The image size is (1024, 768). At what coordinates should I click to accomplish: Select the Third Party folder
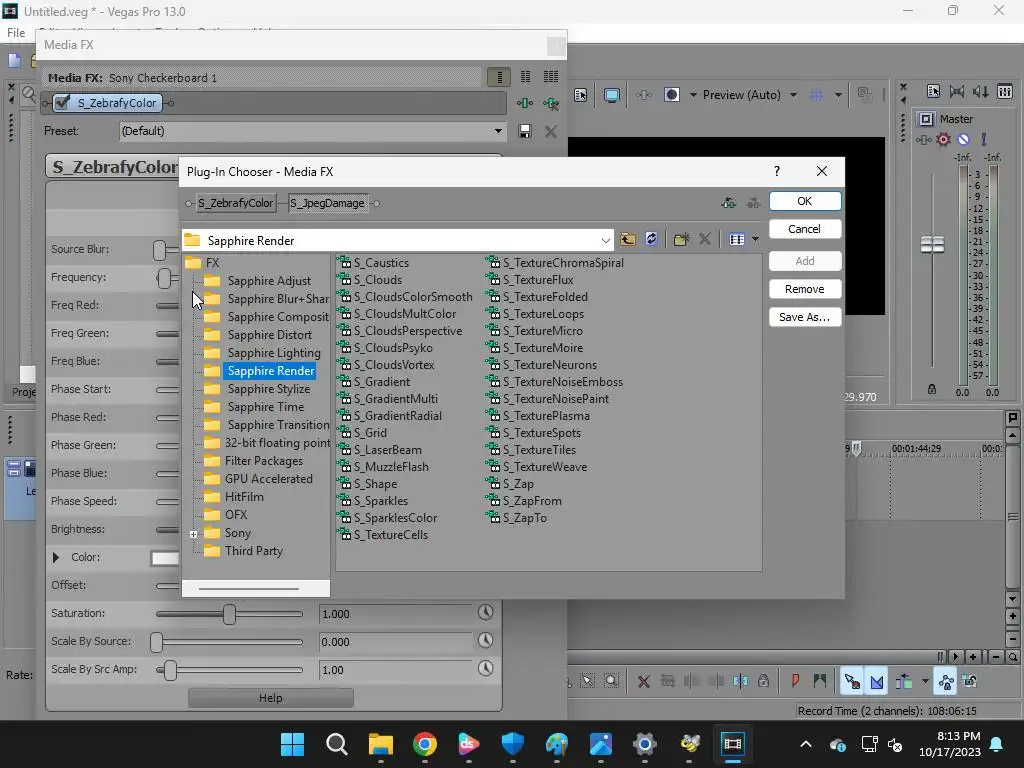pyautogui.click(x=253, y=551)
